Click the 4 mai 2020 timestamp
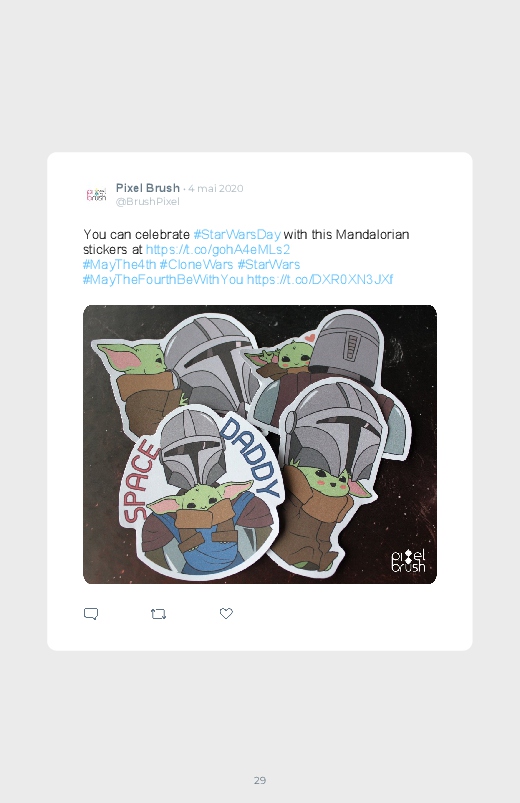 pos(216,188)
